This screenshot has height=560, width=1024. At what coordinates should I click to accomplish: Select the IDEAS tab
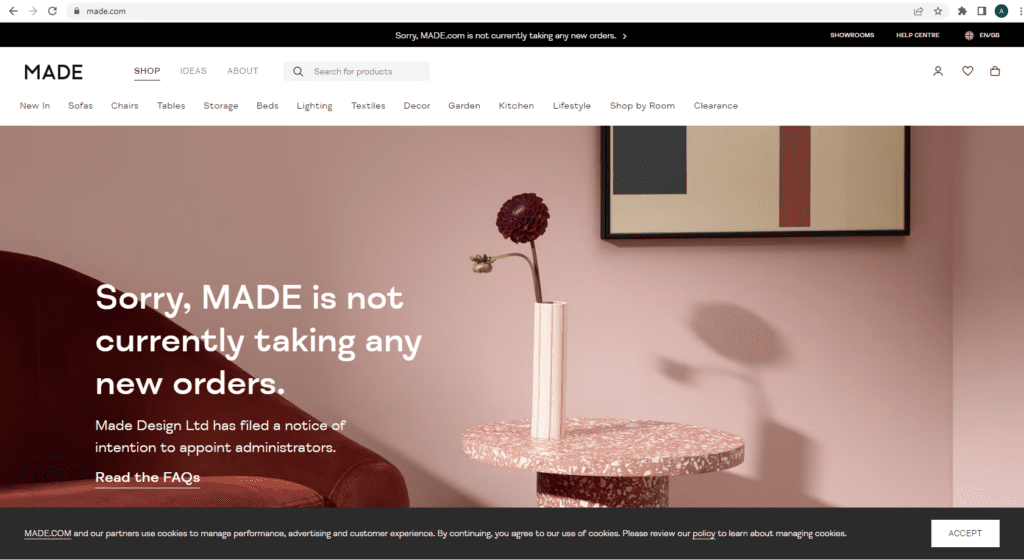[193, 71]
